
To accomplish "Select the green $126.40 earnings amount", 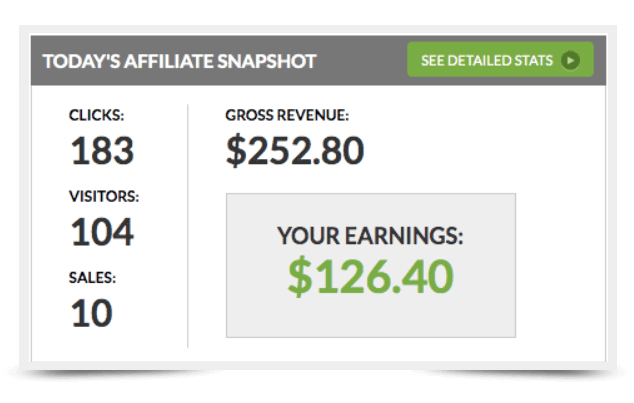I will pyautogui.click(x=370, y=277).
